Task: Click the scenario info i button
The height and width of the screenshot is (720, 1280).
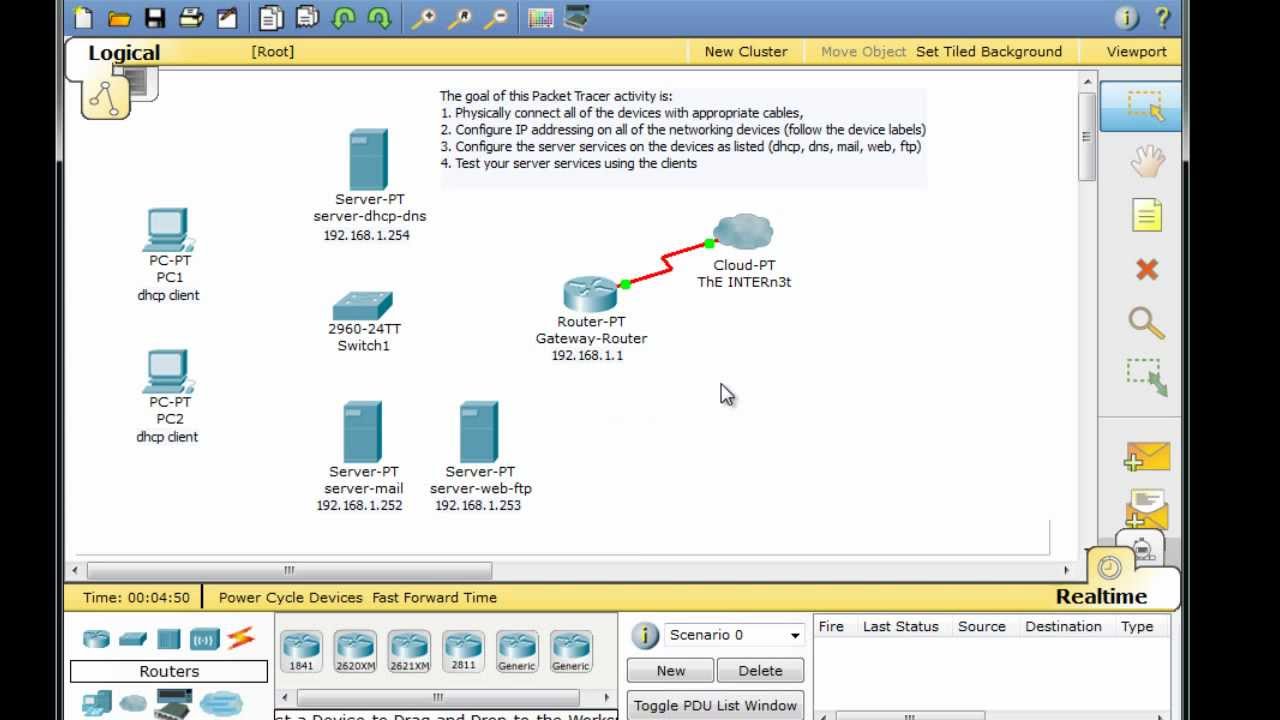Action: [645, 635]
